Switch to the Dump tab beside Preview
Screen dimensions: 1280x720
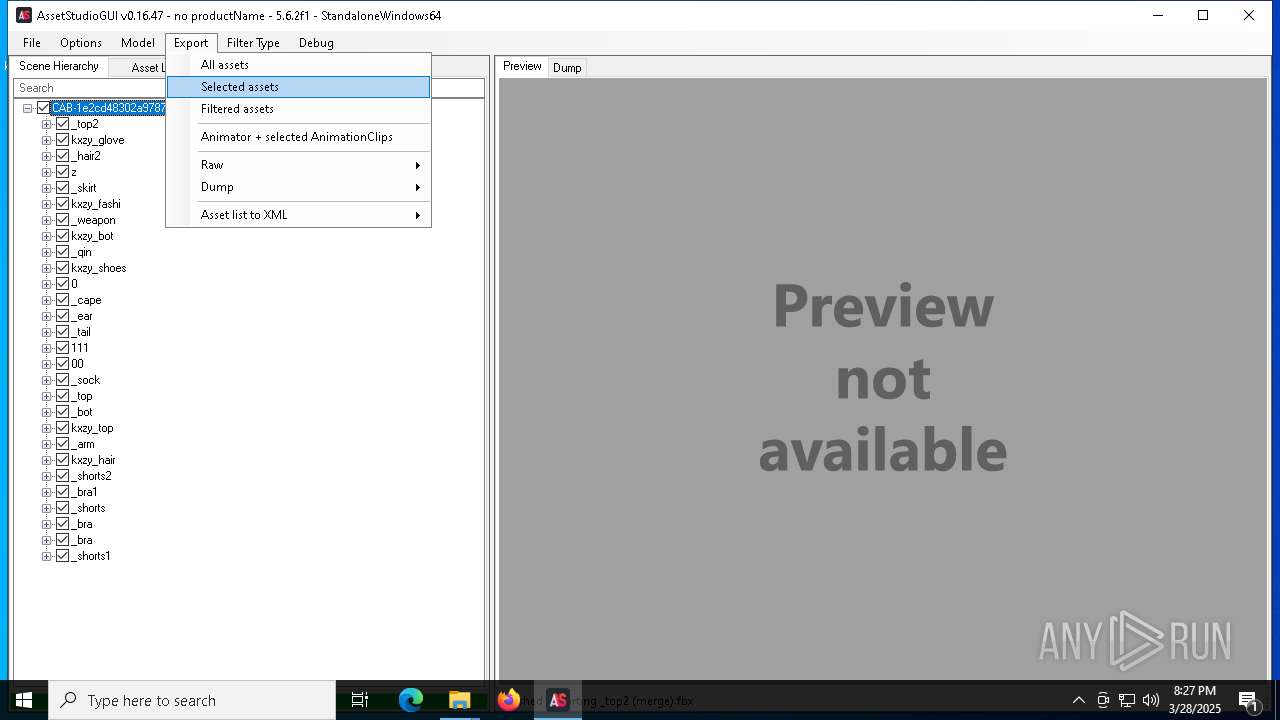pyautogui.click(x=567, y=68)
